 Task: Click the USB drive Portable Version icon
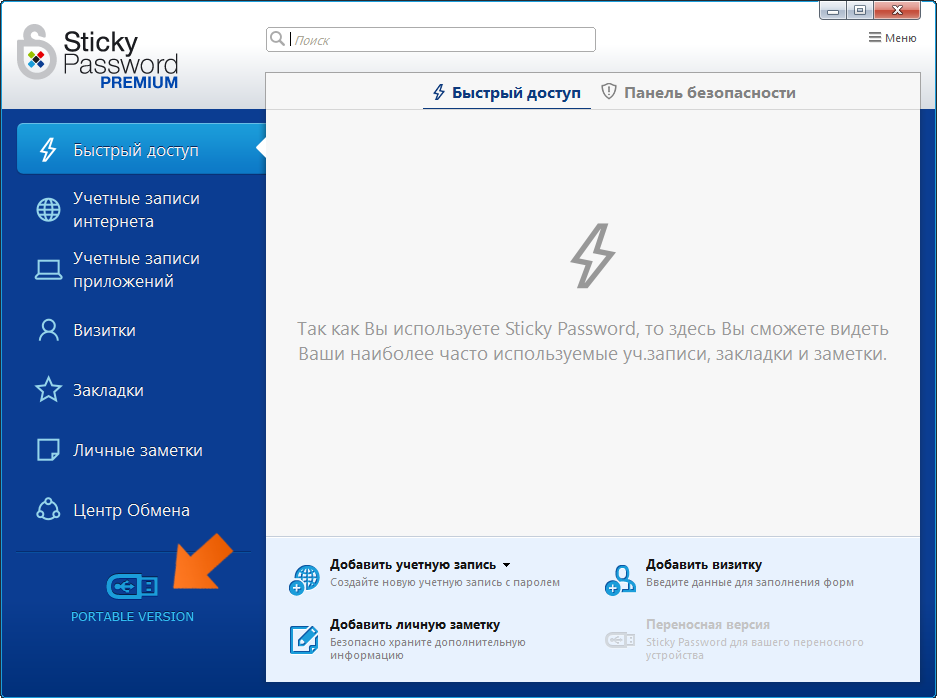[132, 586]
